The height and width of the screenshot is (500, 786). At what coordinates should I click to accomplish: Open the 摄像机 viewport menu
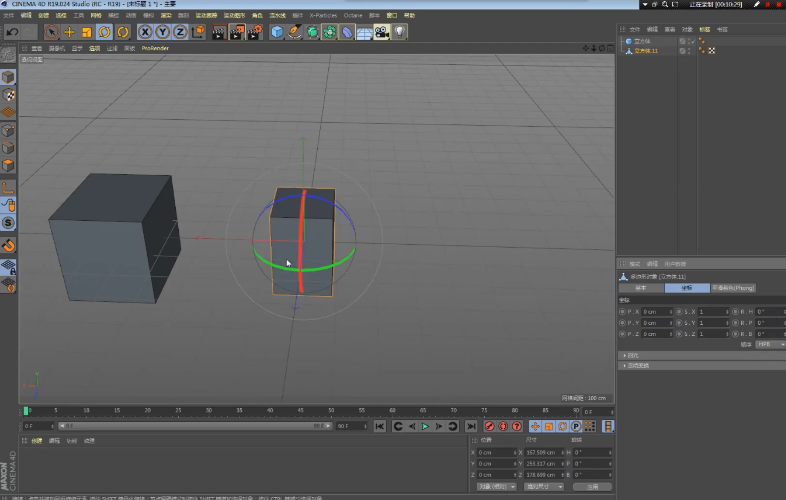click(x=57, y=48)
